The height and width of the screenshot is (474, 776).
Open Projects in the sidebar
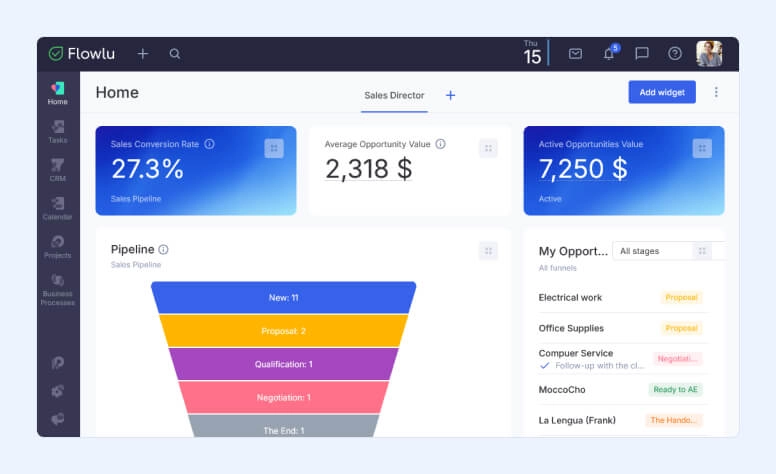point(57,246)
